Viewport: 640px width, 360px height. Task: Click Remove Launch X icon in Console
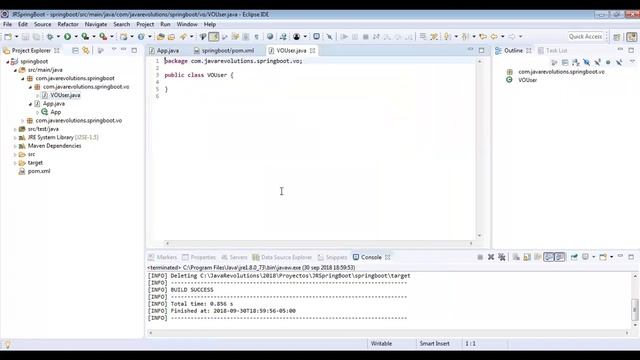491,257
